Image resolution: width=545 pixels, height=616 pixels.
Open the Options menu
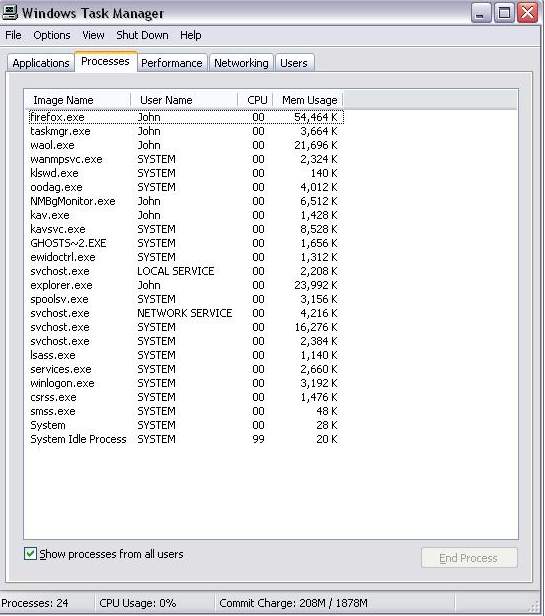(x=52, y=35)
